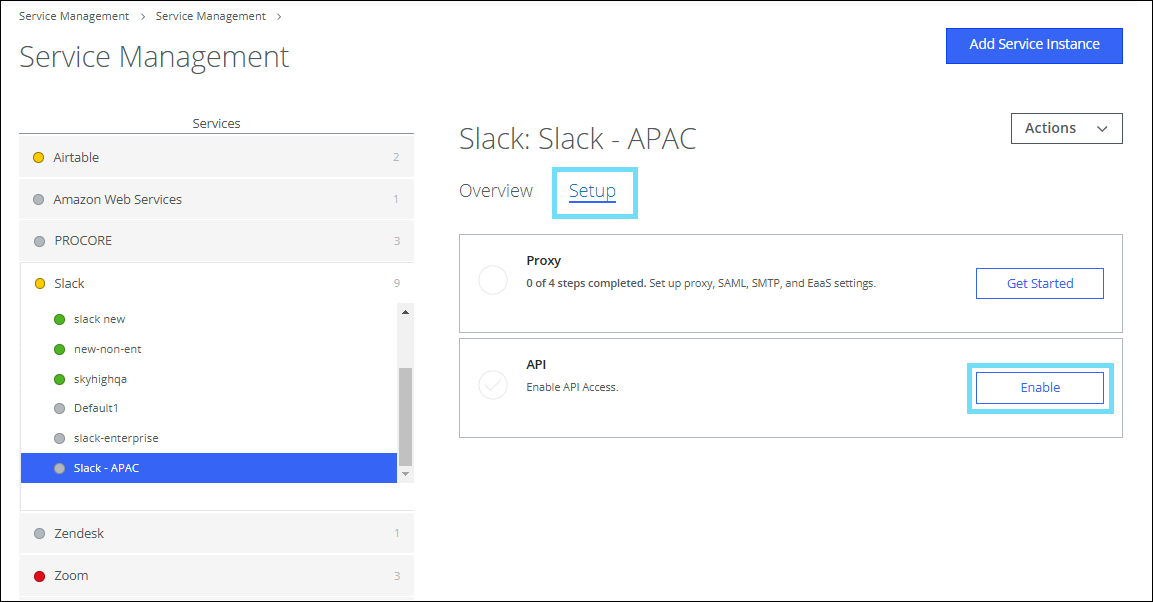
Task: Click the red status dot beside Zoom
Action: click(40, 576)
